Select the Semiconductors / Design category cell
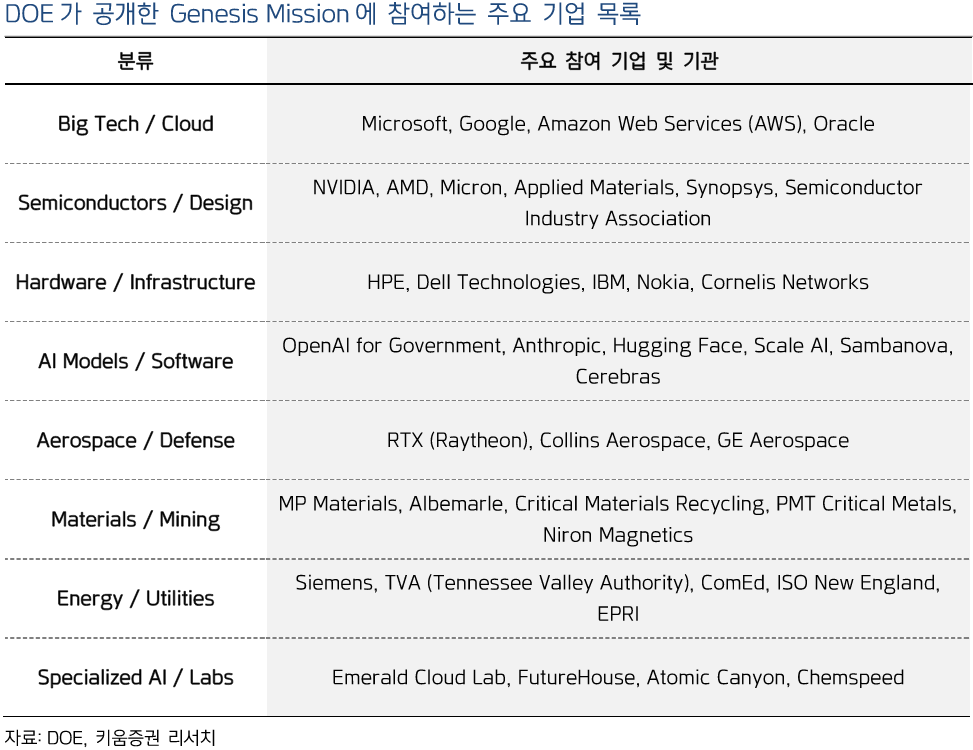The image size is (973, 750). click(x=135, y=203)
